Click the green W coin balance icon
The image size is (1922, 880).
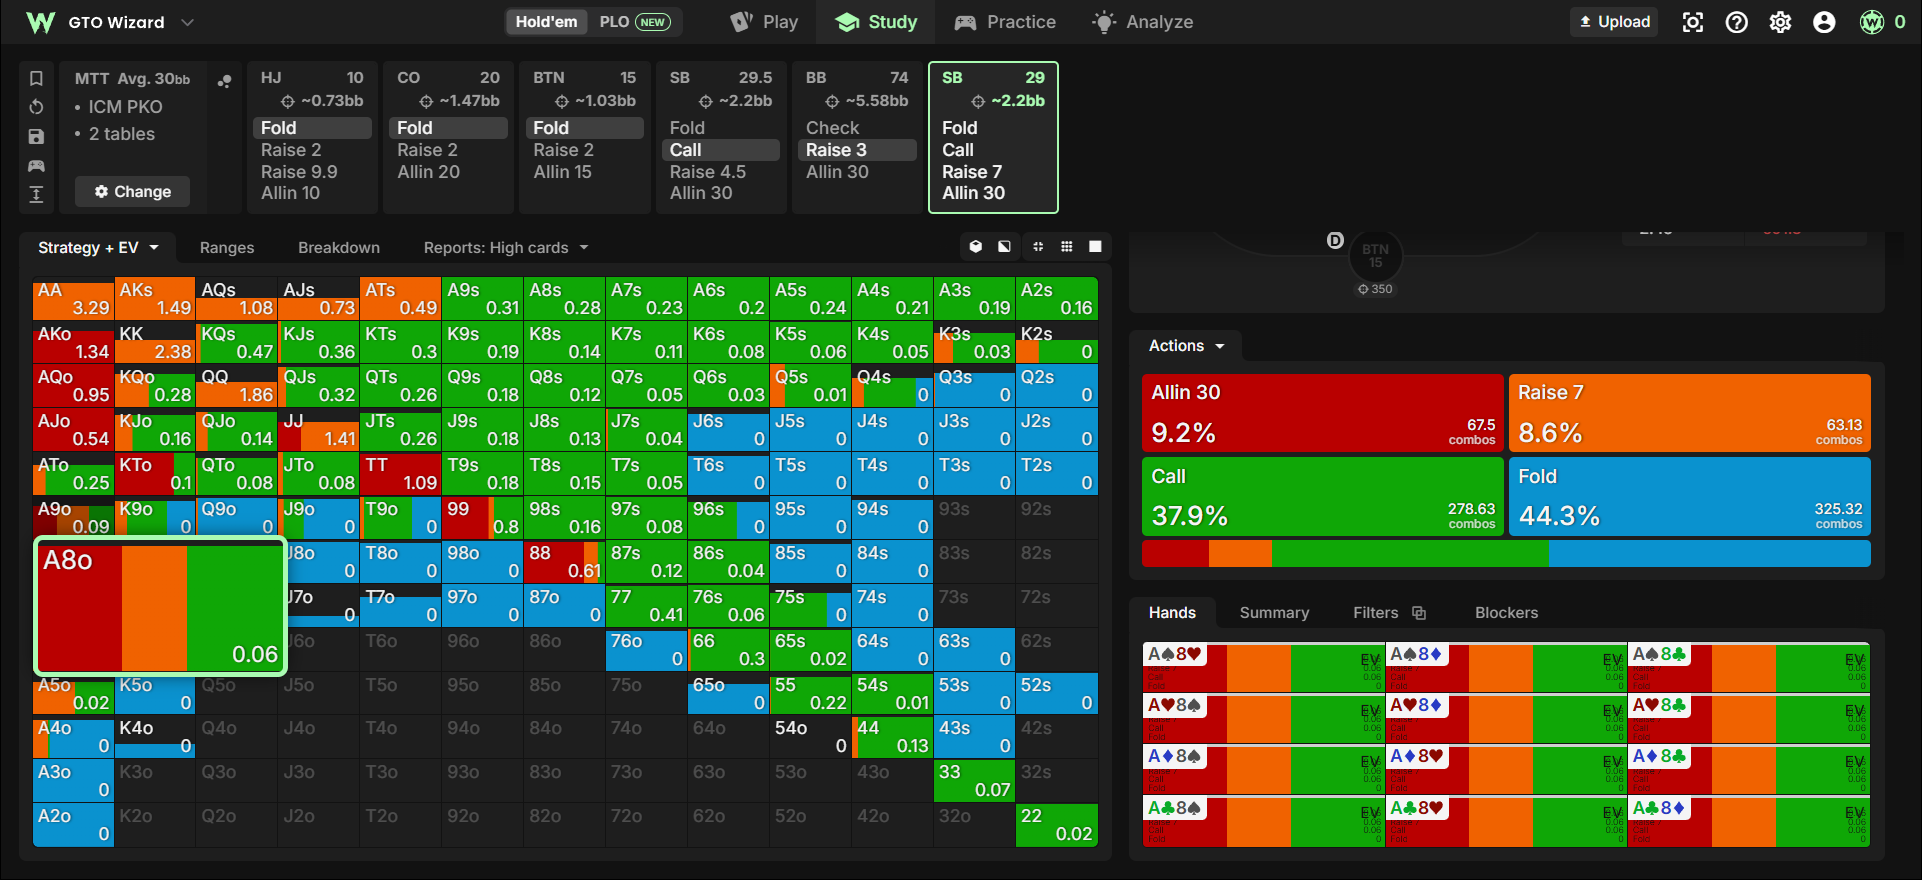pos(1872,22)
